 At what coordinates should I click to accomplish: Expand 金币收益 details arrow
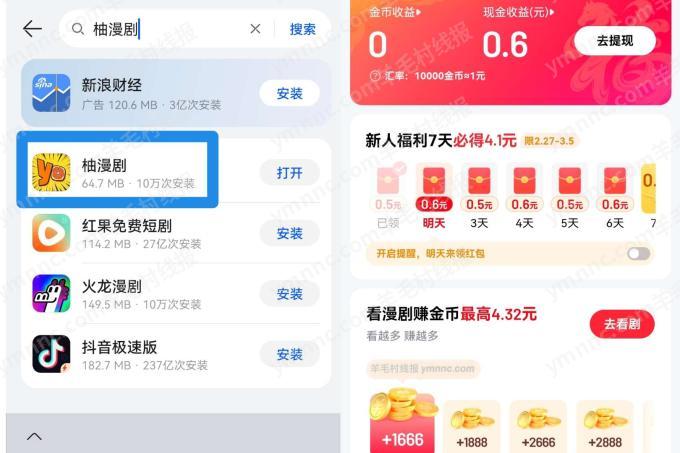point(419,12)
